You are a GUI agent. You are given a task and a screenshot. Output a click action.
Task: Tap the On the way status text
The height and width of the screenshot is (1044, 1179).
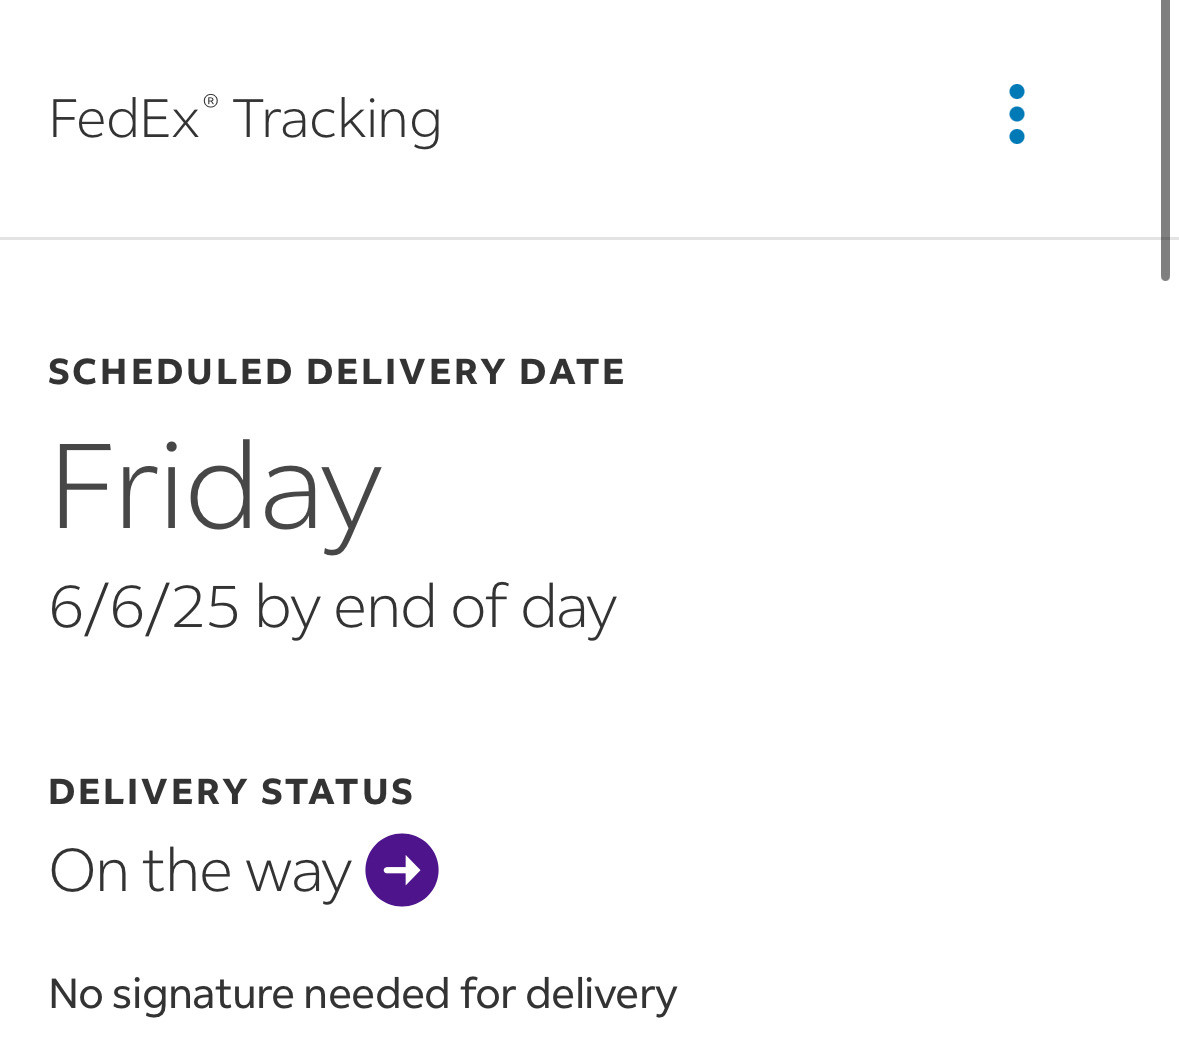pos(200,871)
